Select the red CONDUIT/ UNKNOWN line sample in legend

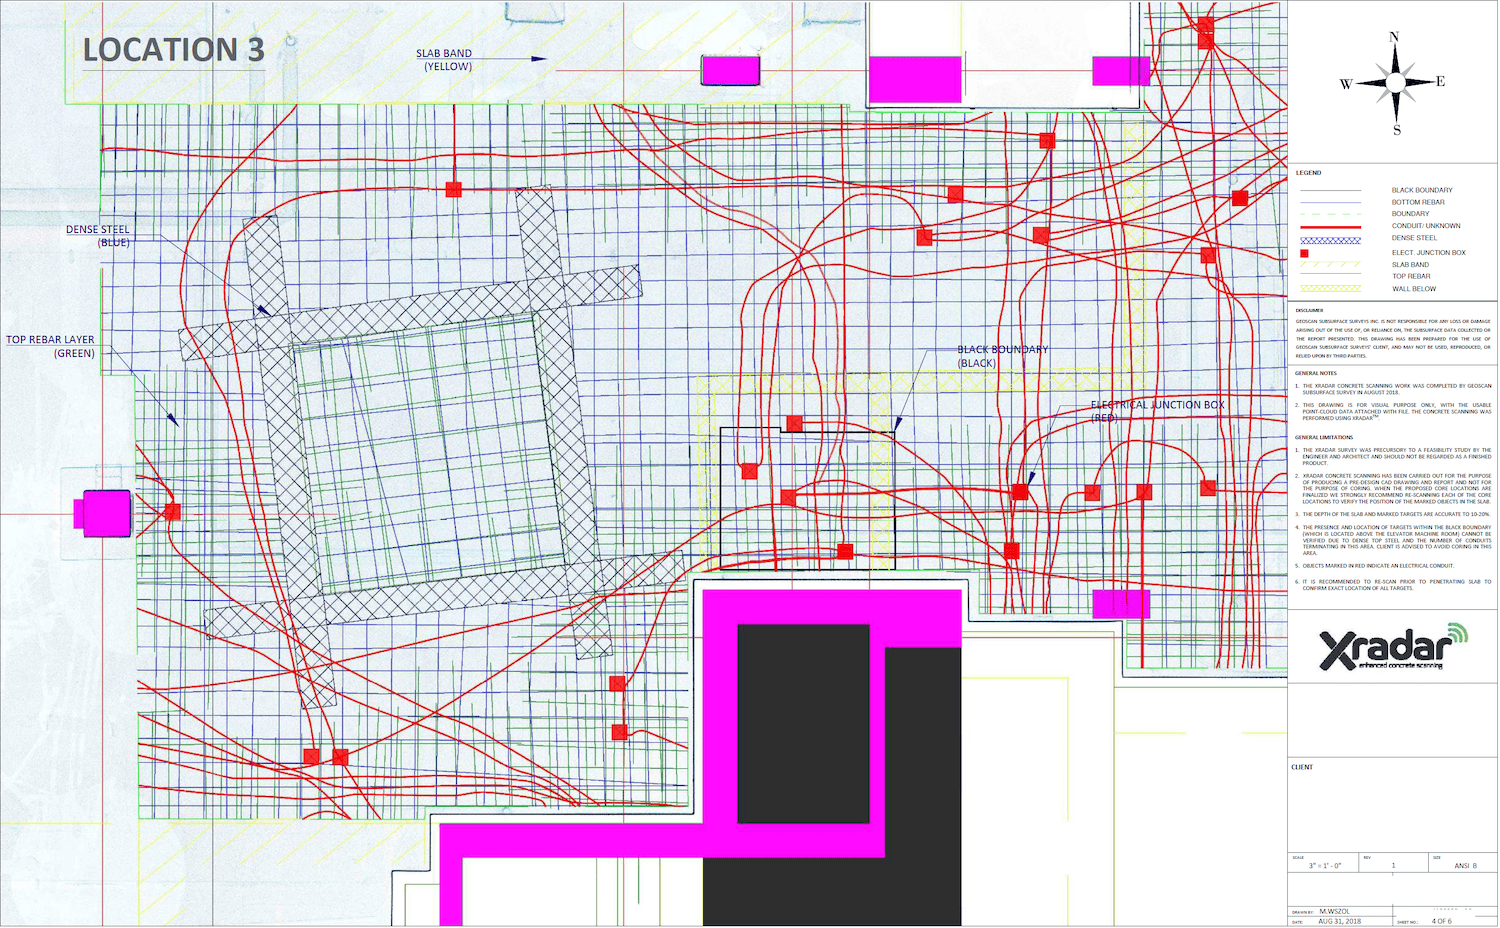pyautogui.click(x=1329, y=227)
